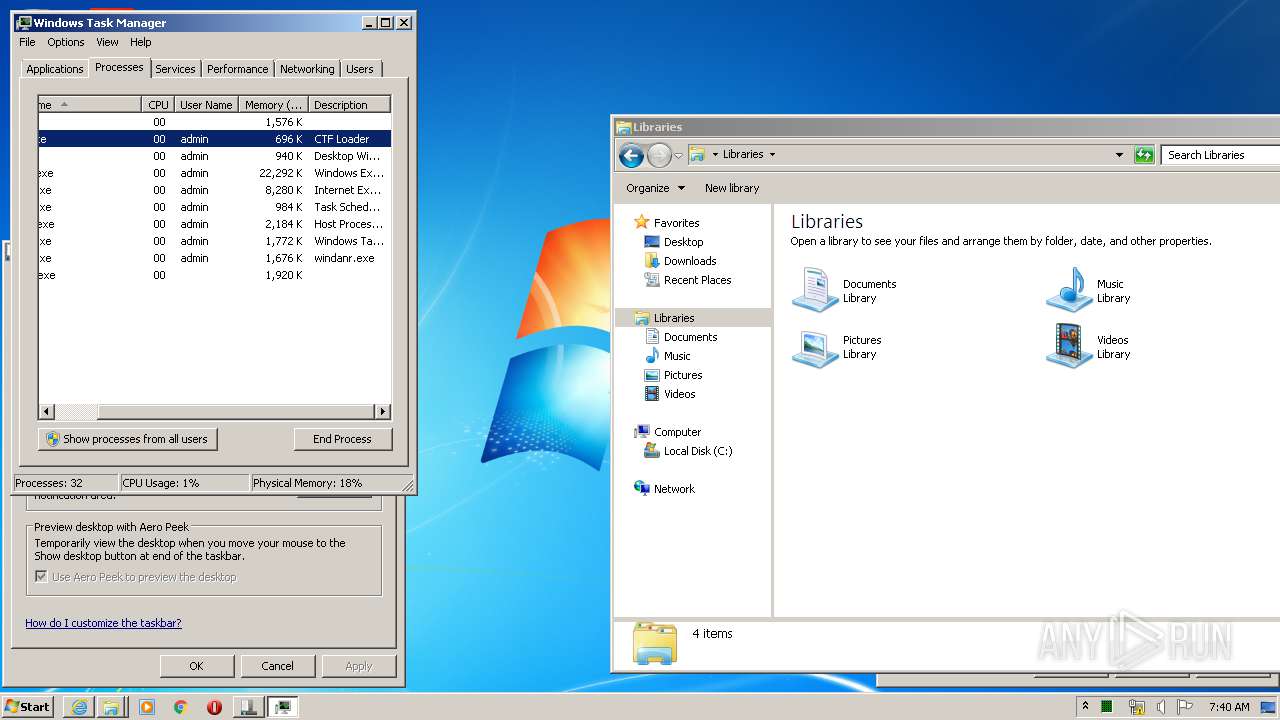Show hidden tray icons arrow

pos(1085,706)
